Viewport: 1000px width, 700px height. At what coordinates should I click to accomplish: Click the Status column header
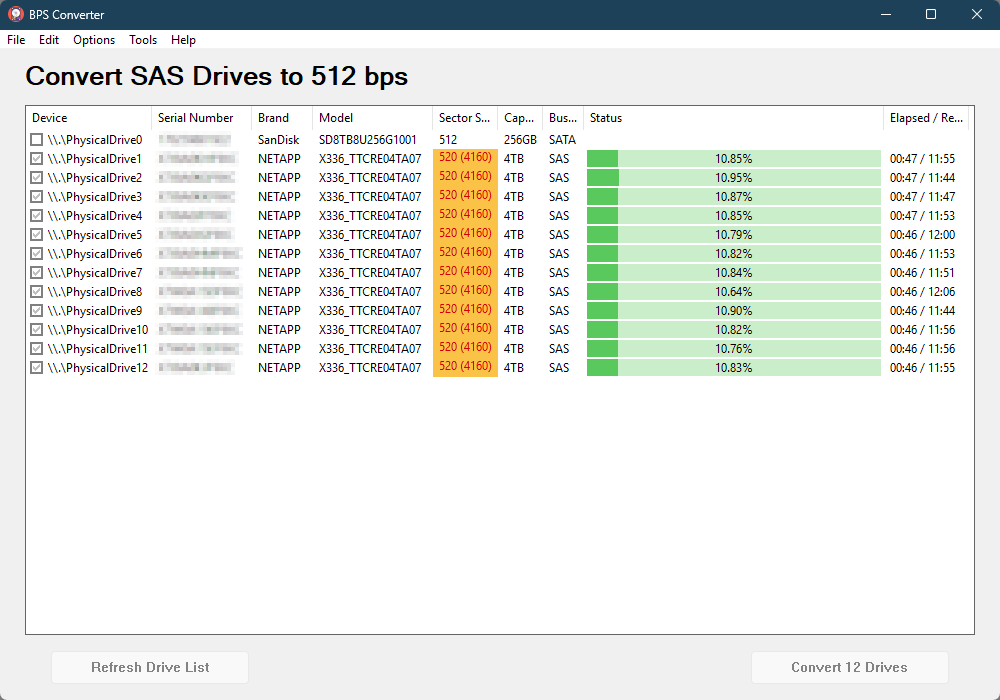[606, 118]
